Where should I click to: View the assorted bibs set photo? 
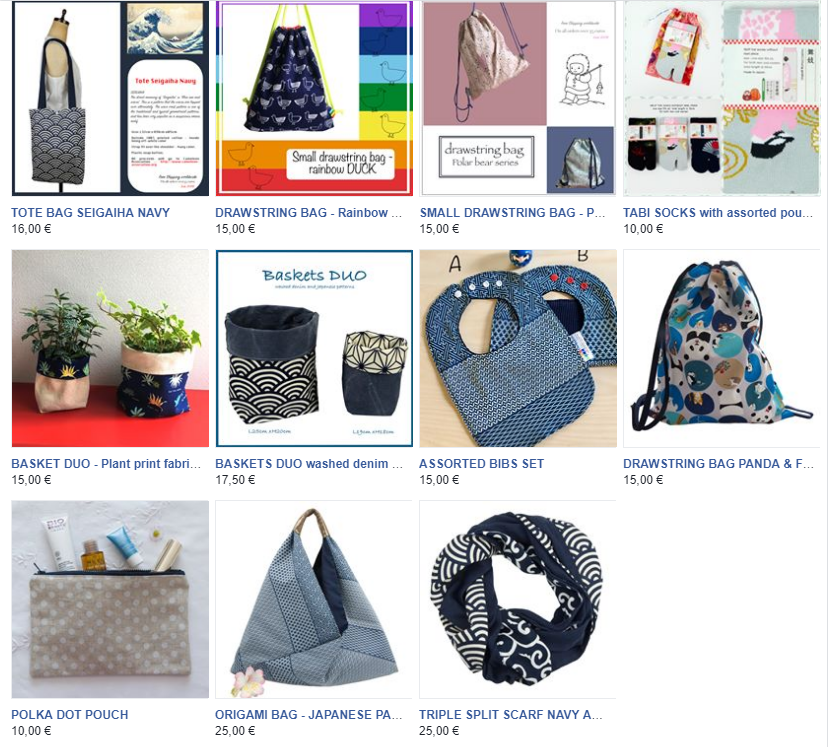click(x=518, y=348)
